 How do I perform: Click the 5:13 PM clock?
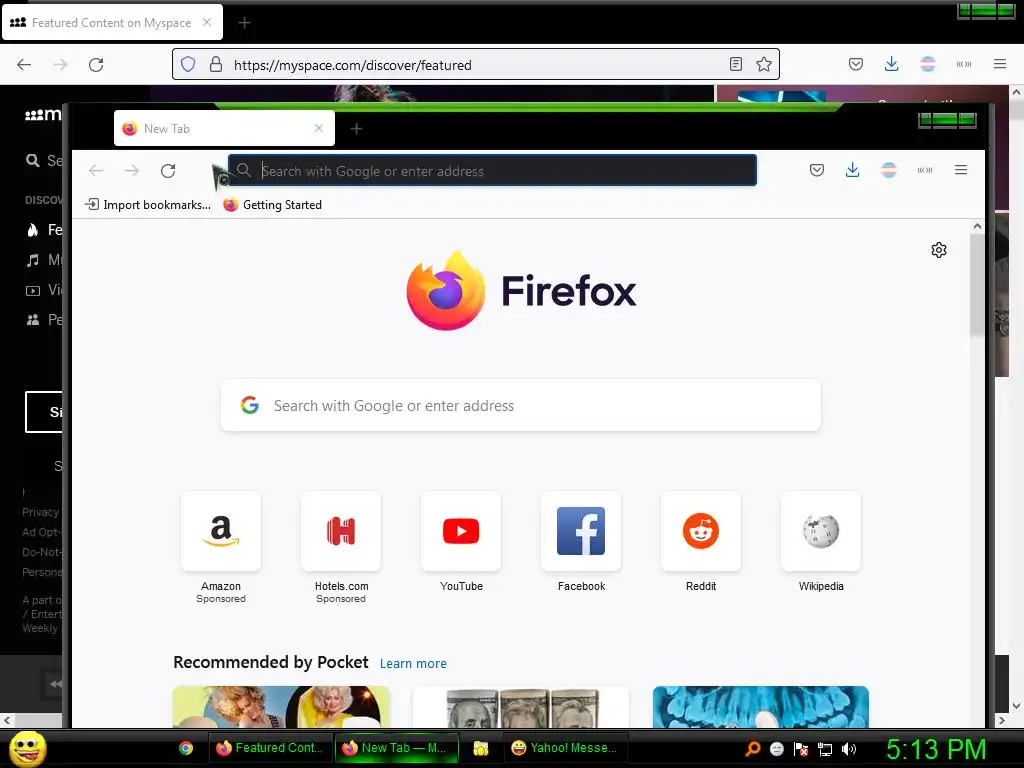coord(936,750)
